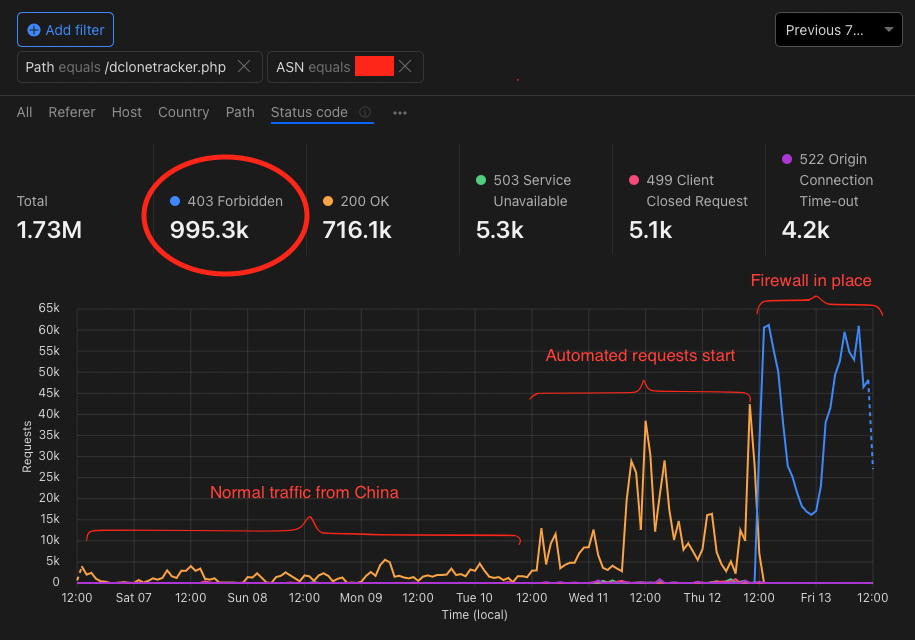Remove the ASN filter via its X icon
The image size is (915, 640).
(x=407, y=66)
